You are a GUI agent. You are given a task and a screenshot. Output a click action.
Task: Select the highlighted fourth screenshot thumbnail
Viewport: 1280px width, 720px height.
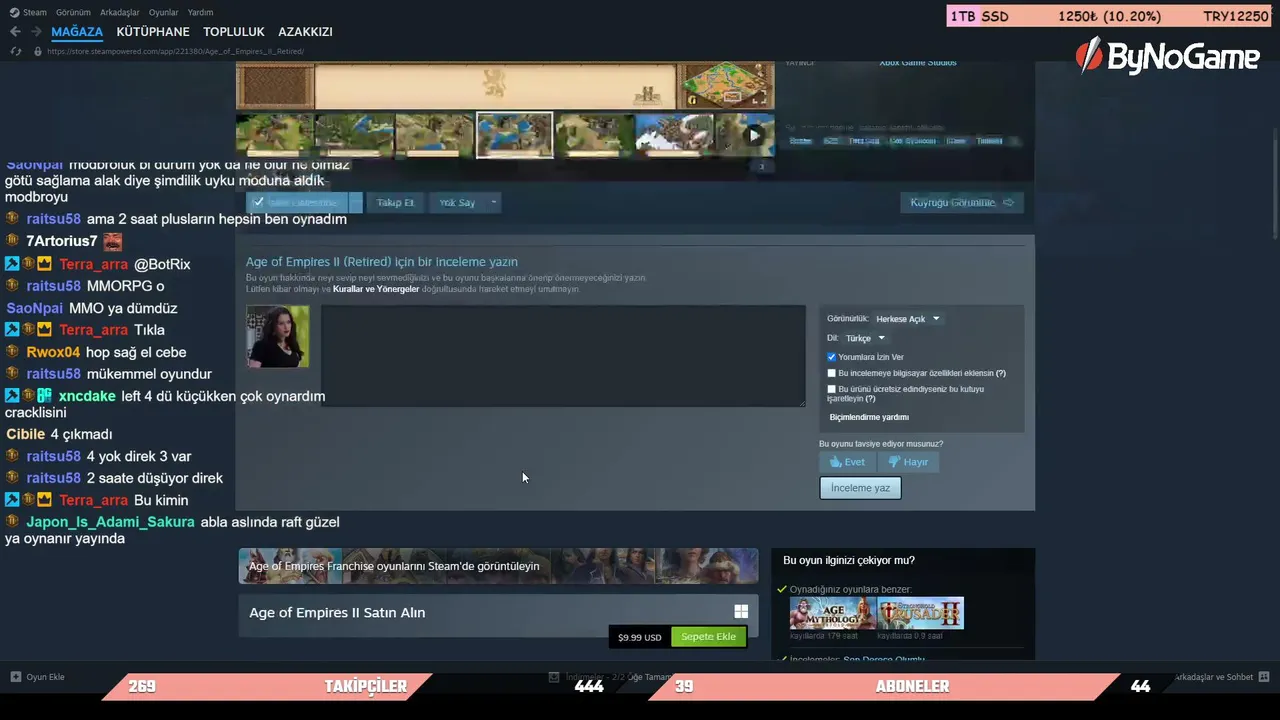click(514, 135)
